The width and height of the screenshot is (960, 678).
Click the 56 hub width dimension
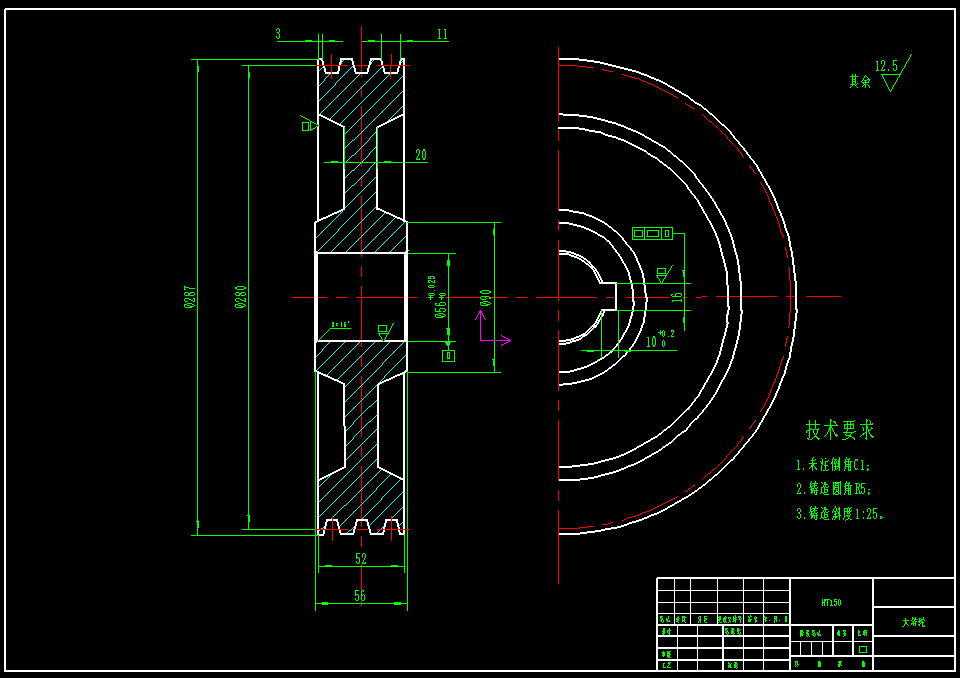(x=360, y=595)
